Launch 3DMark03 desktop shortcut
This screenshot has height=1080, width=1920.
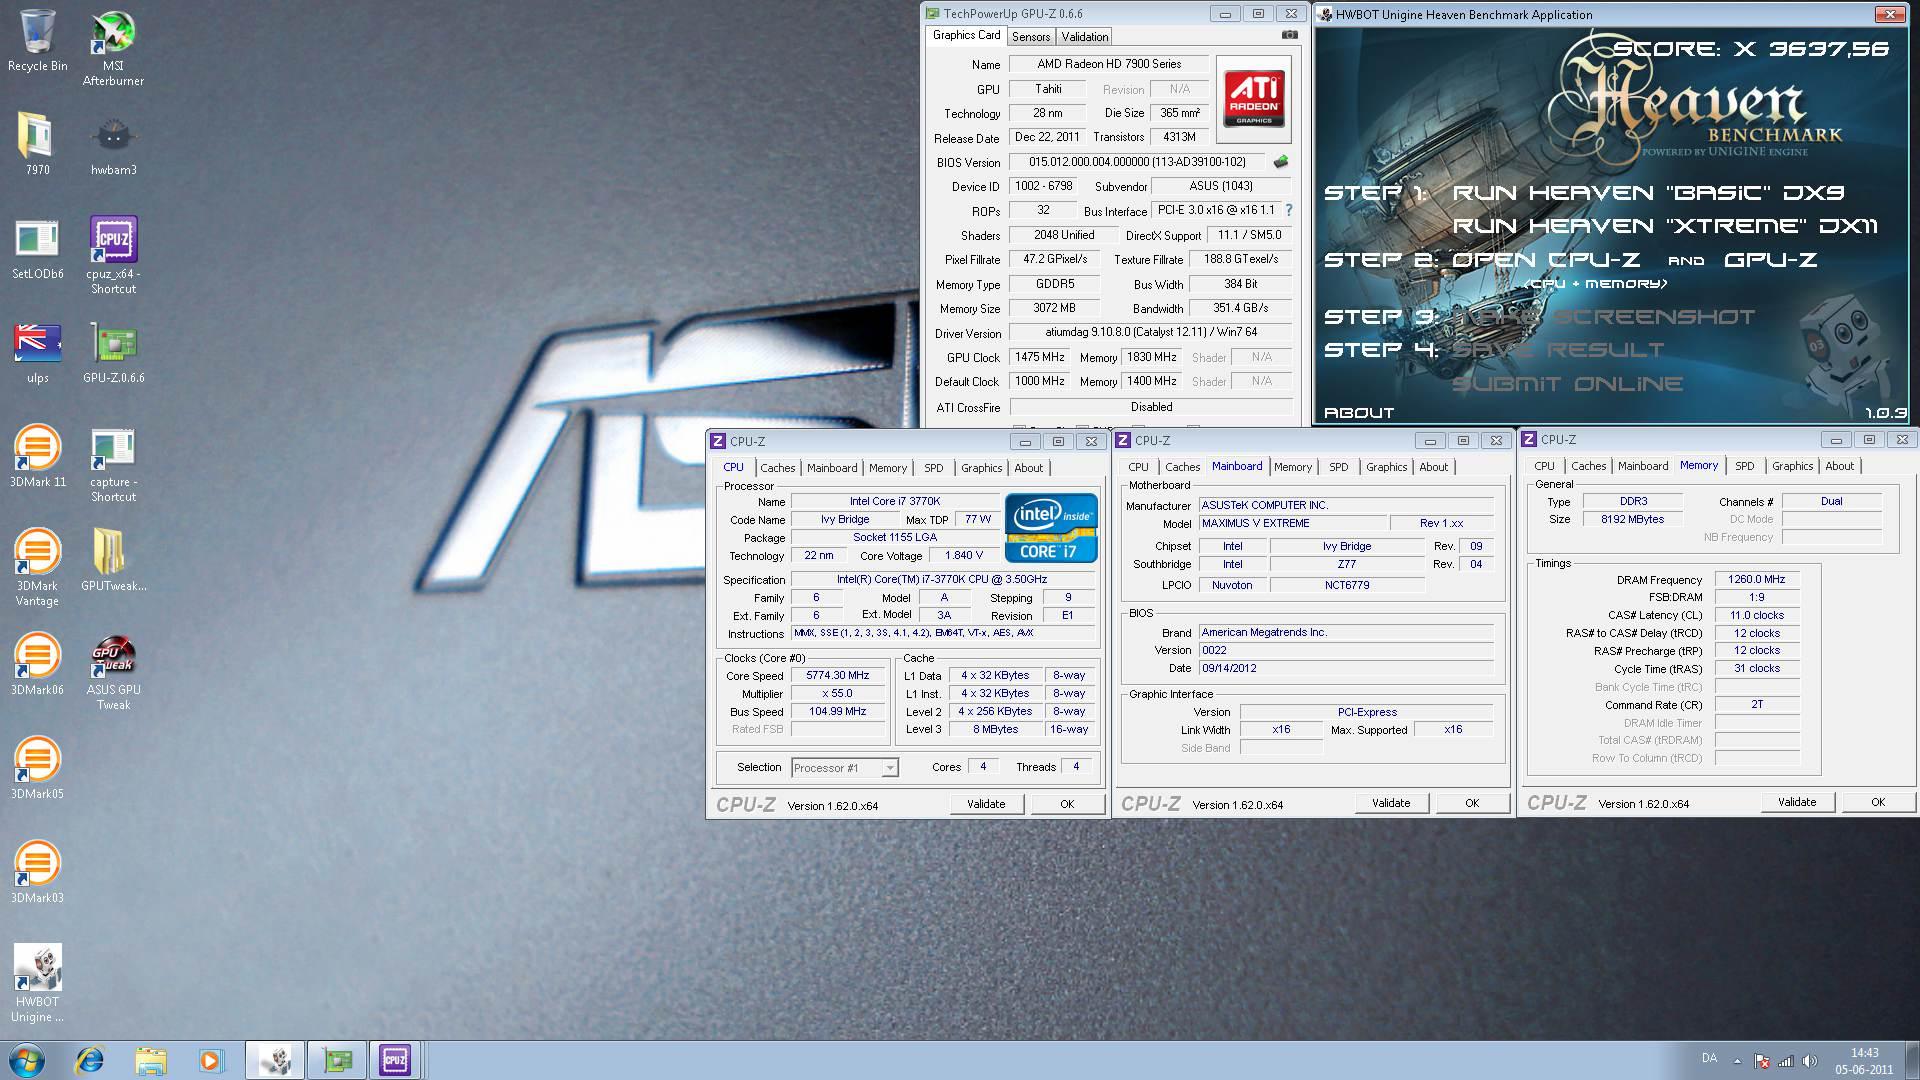point(37,873)
